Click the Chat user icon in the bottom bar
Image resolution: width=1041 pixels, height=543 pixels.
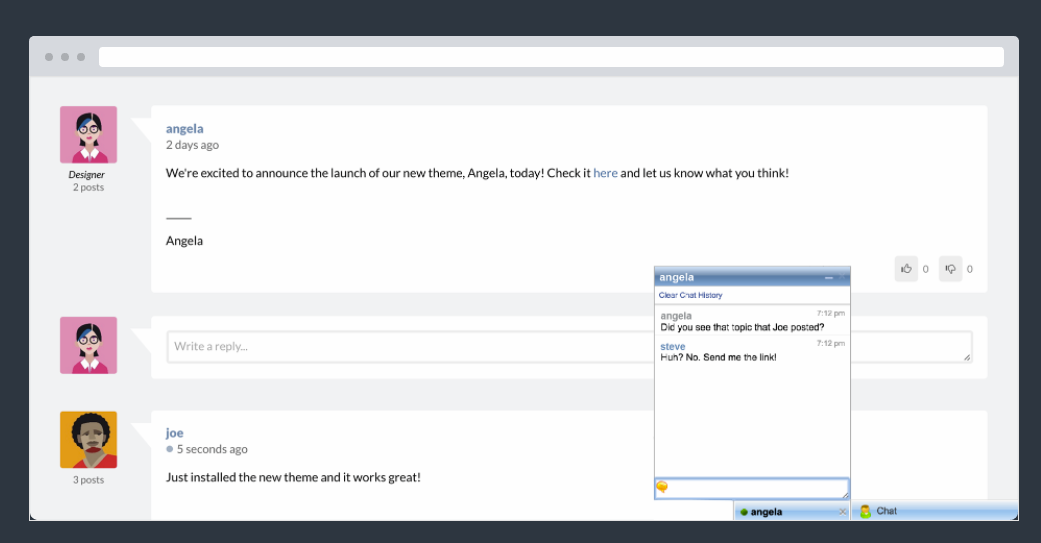[x=865, y=511]
